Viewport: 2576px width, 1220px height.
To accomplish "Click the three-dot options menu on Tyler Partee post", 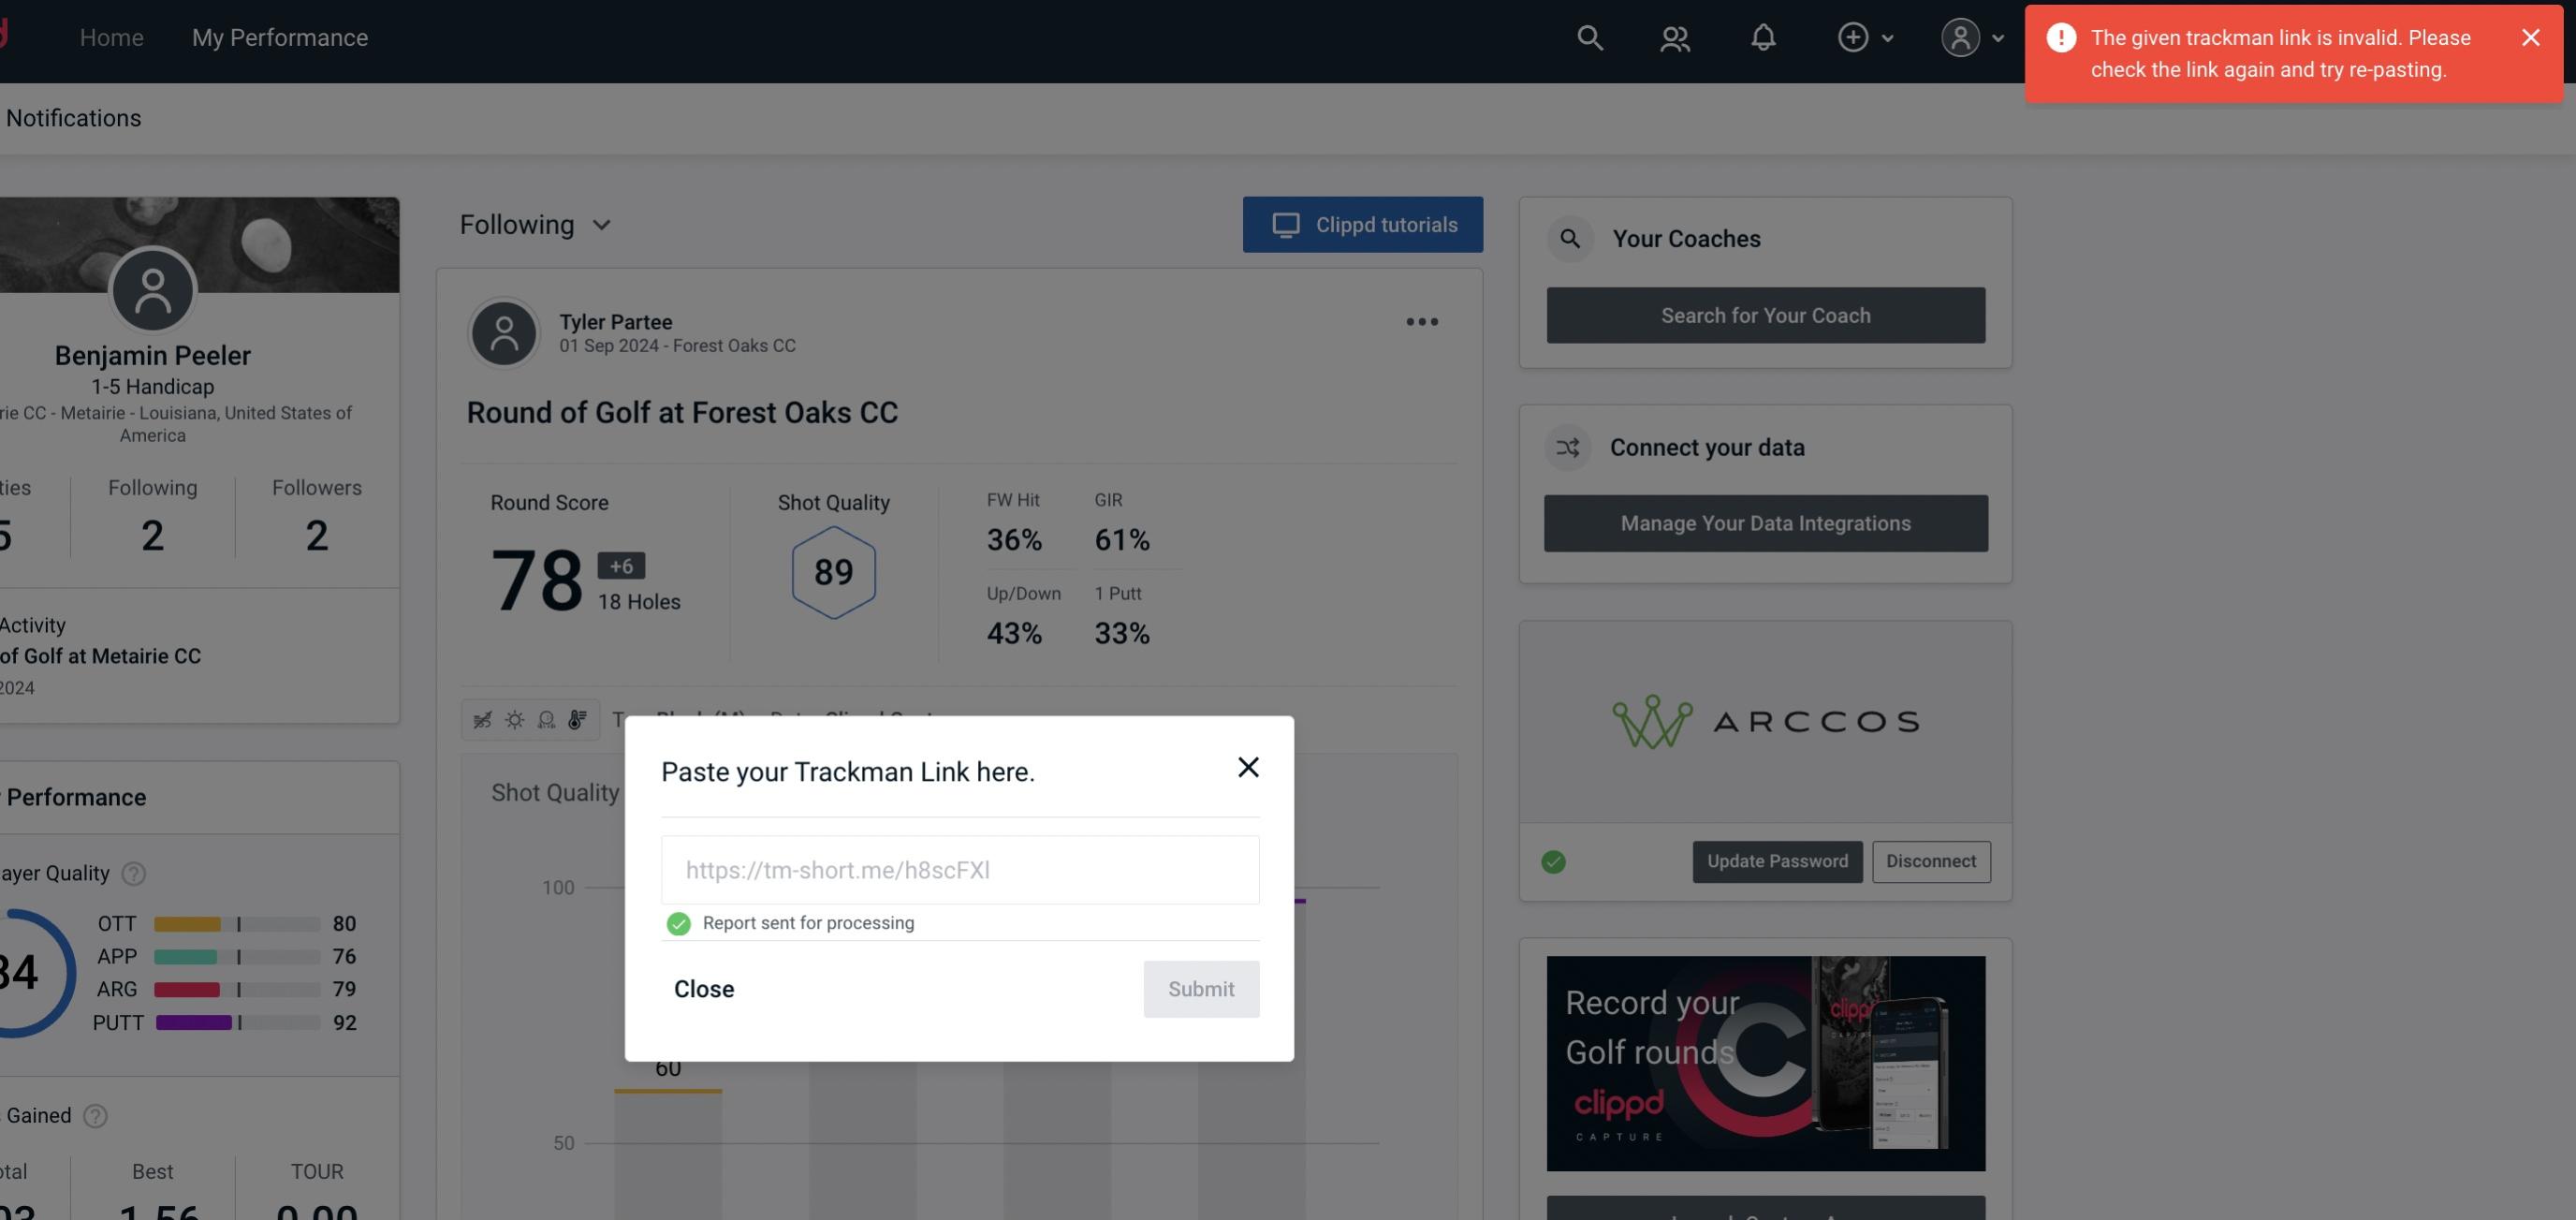I will point(1423,322).
